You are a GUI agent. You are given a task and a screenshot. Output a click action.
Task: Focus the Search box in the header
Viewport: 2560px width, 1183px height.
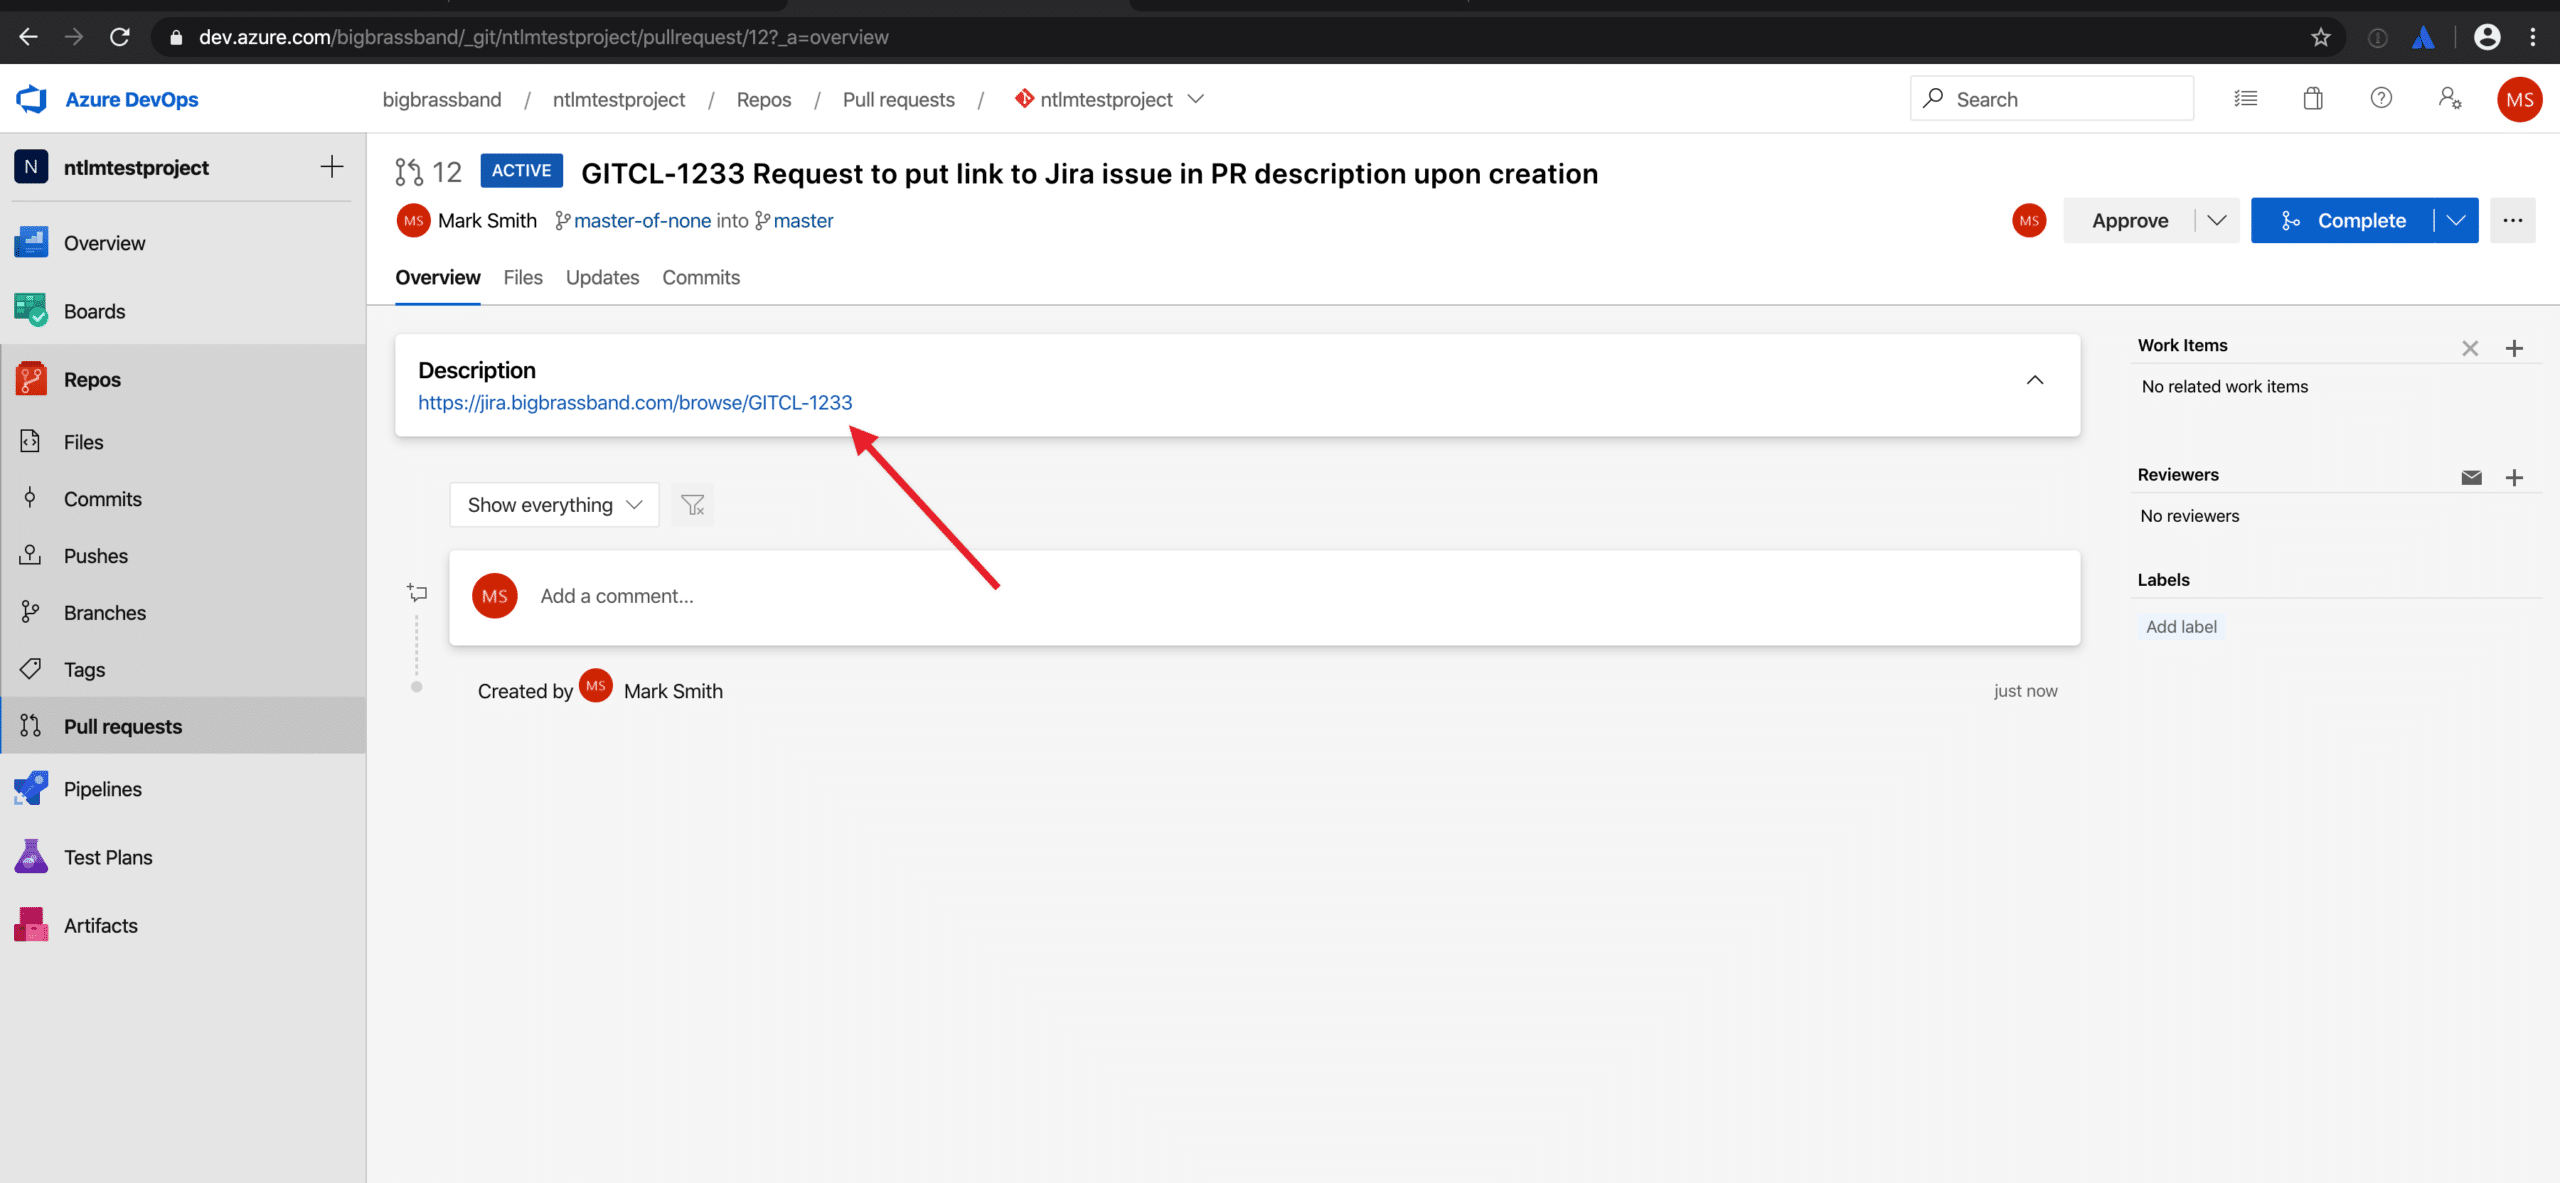click(2052, 98)
